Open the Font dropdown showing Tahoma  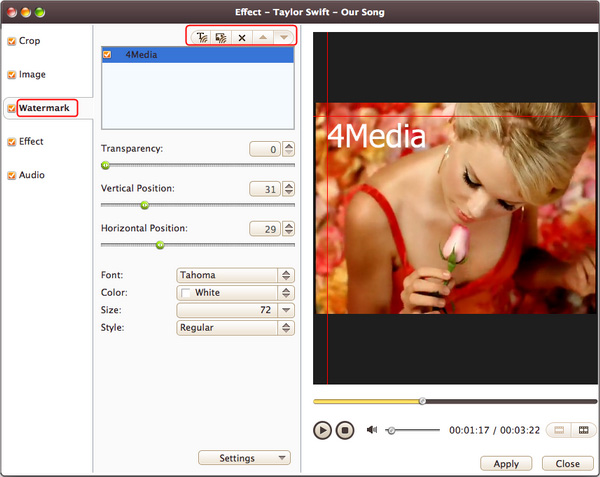tap(235, 275)
